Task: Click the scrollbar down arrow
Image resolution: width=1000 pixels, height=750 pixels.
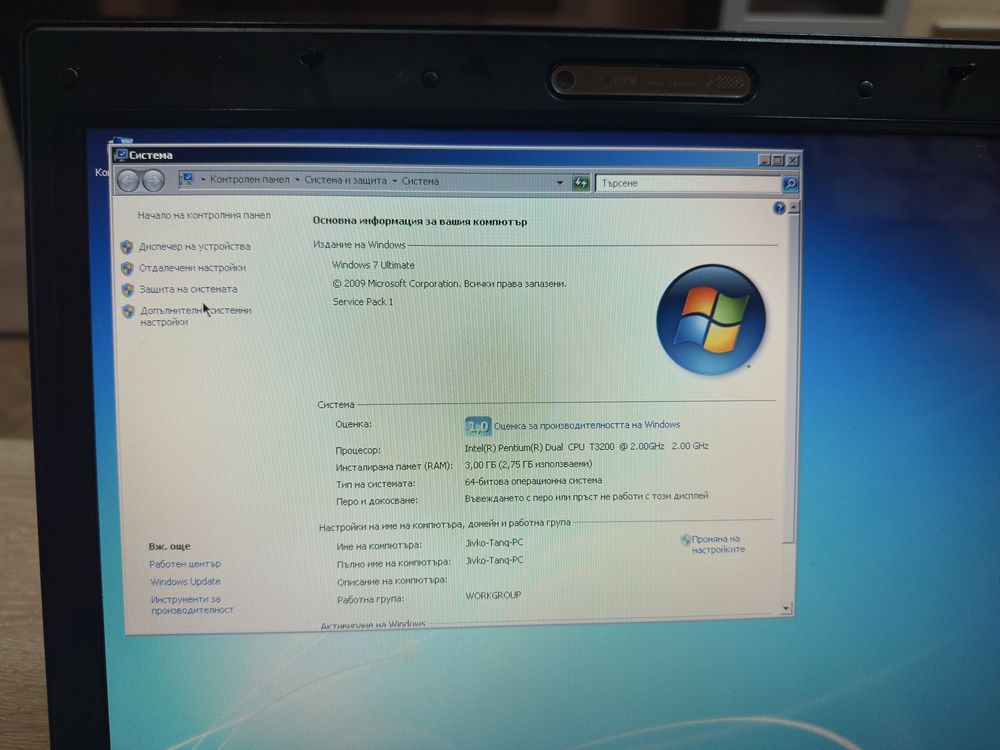Action: pyautogui.click(x=786, y=609)
